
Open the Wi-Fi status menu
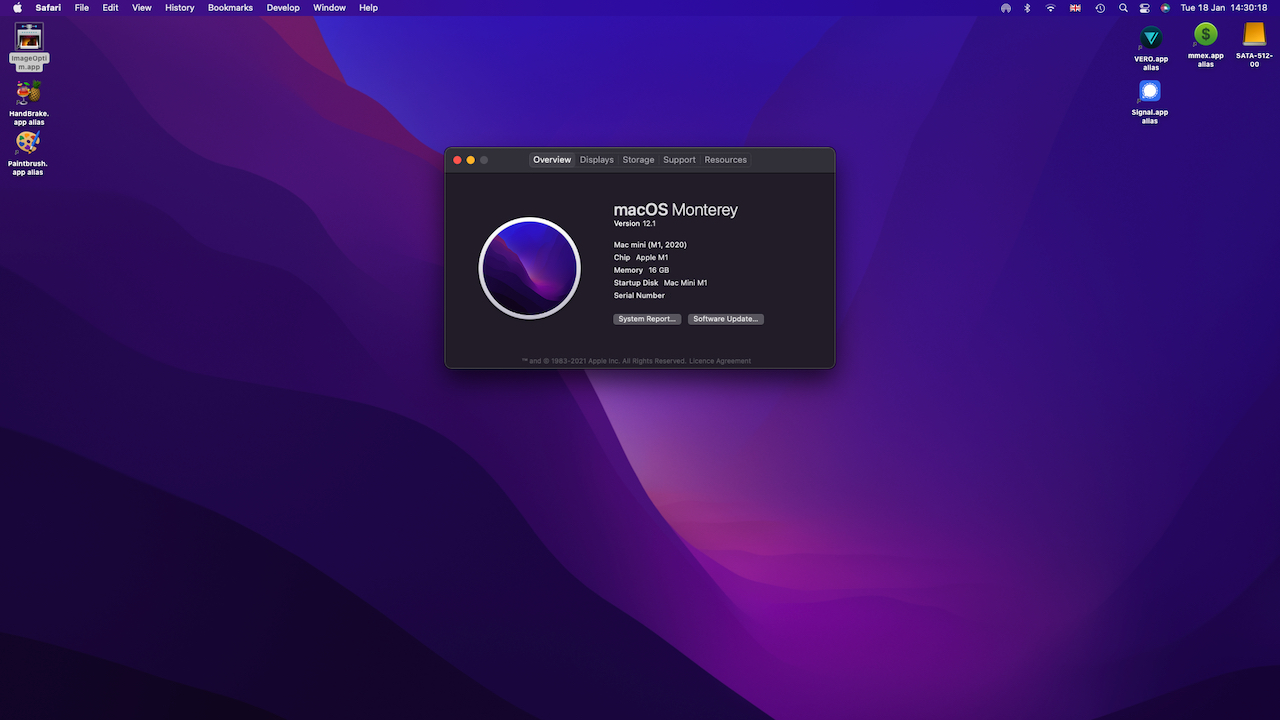(1051, 8)
